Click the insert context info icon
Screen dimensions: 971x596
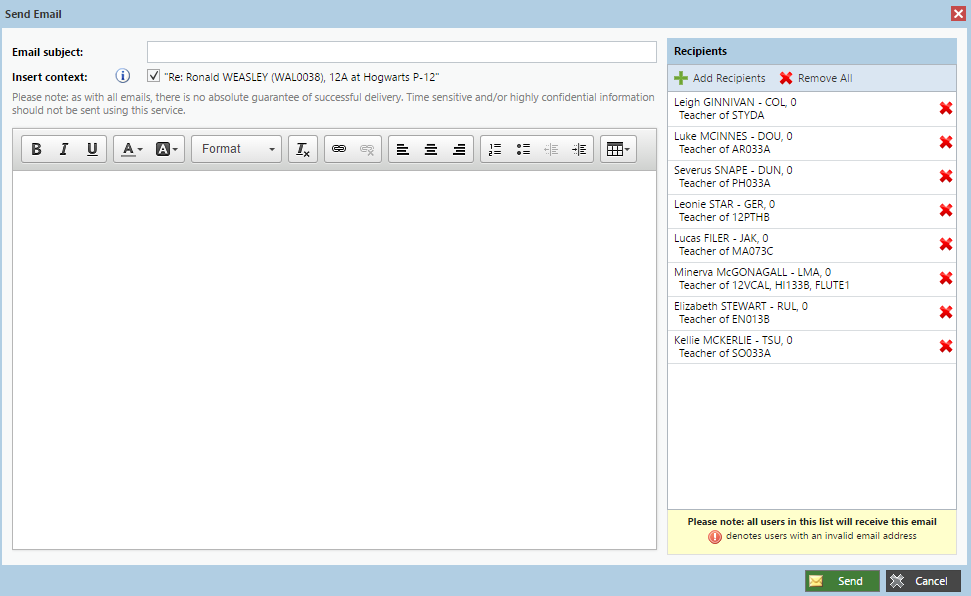[x=123, y=76]
